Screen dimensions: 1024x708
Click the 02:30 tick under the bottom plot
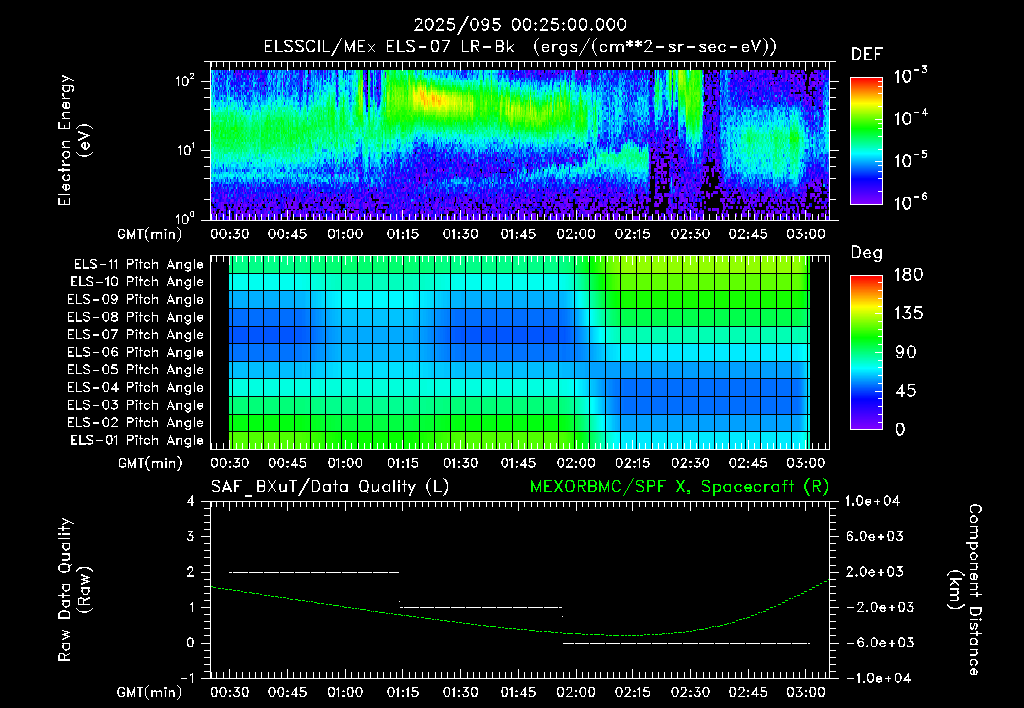click(x=690, y=692)
